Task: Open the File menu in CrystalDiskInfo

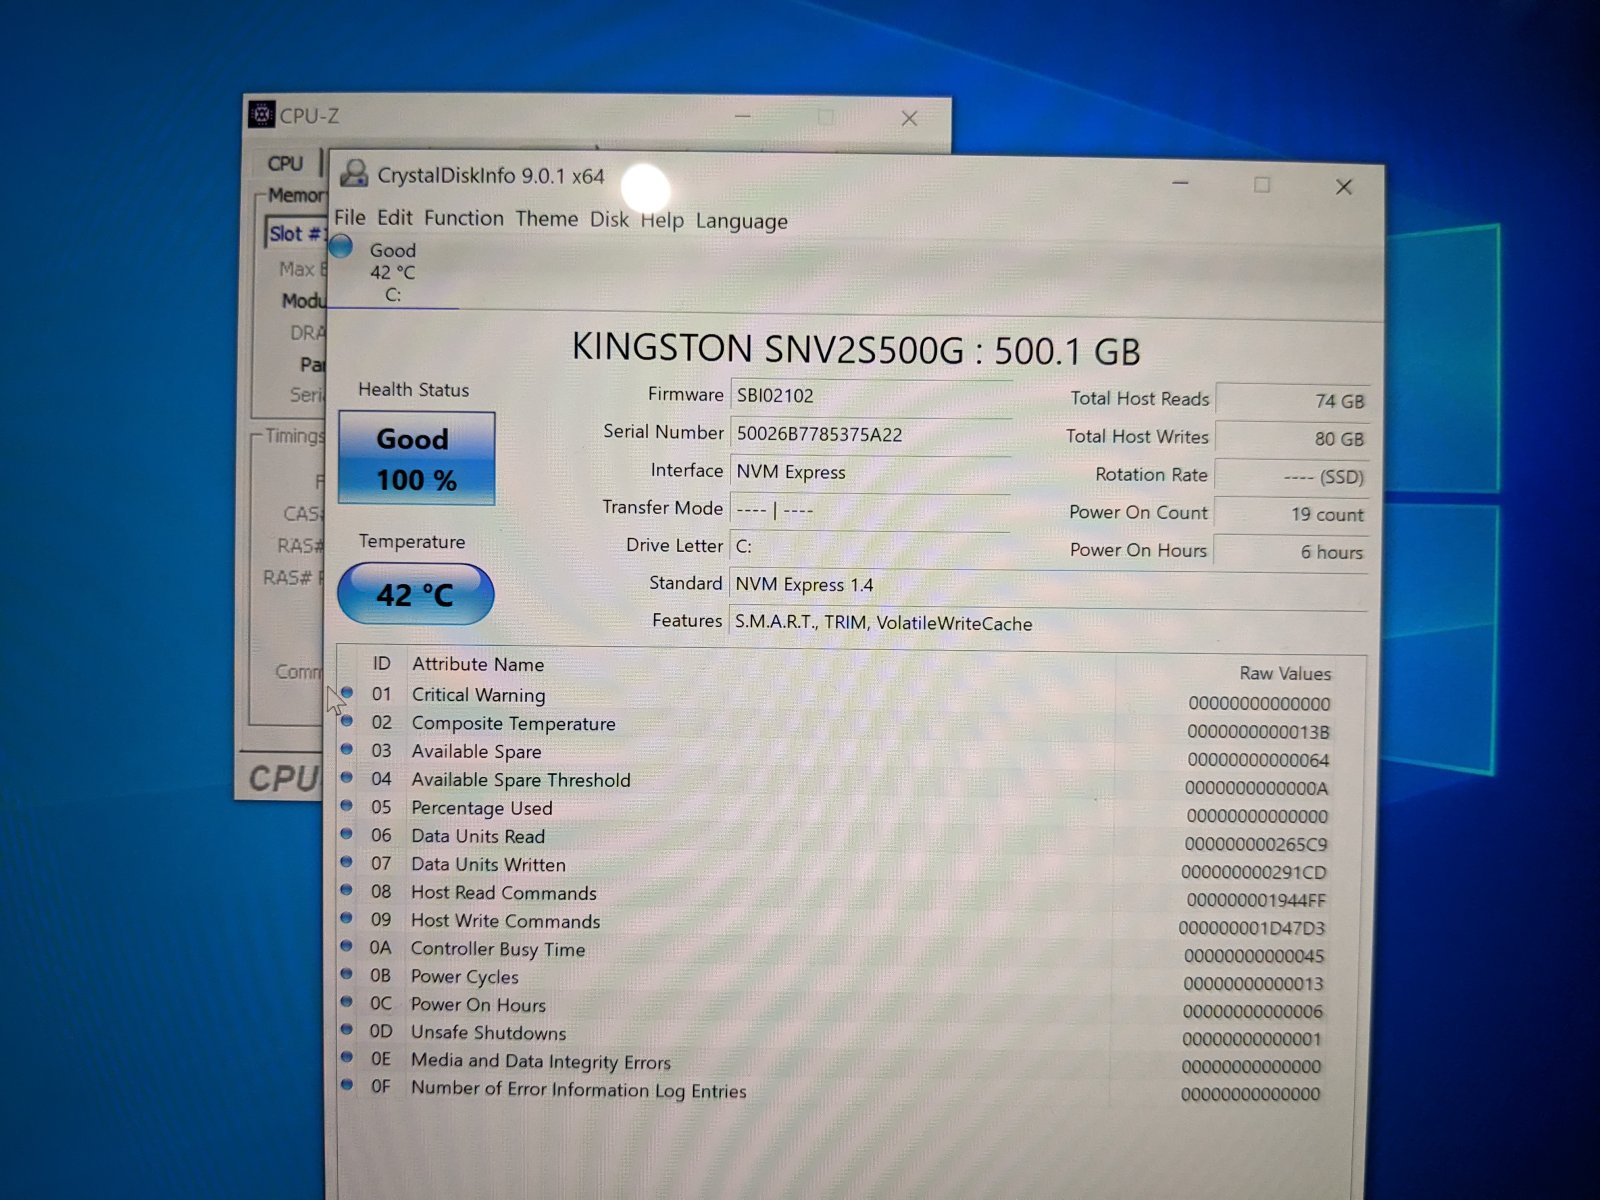Action: pyautogui.click(x=349, y=217)
